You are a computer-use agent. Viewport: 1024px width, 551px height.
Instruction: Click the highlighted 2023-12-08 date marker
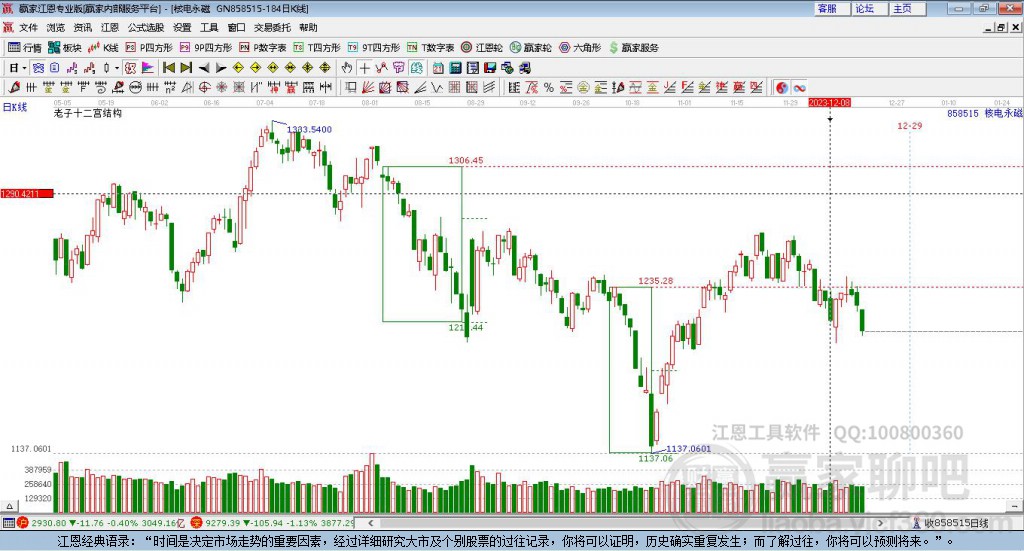[829, 103]
